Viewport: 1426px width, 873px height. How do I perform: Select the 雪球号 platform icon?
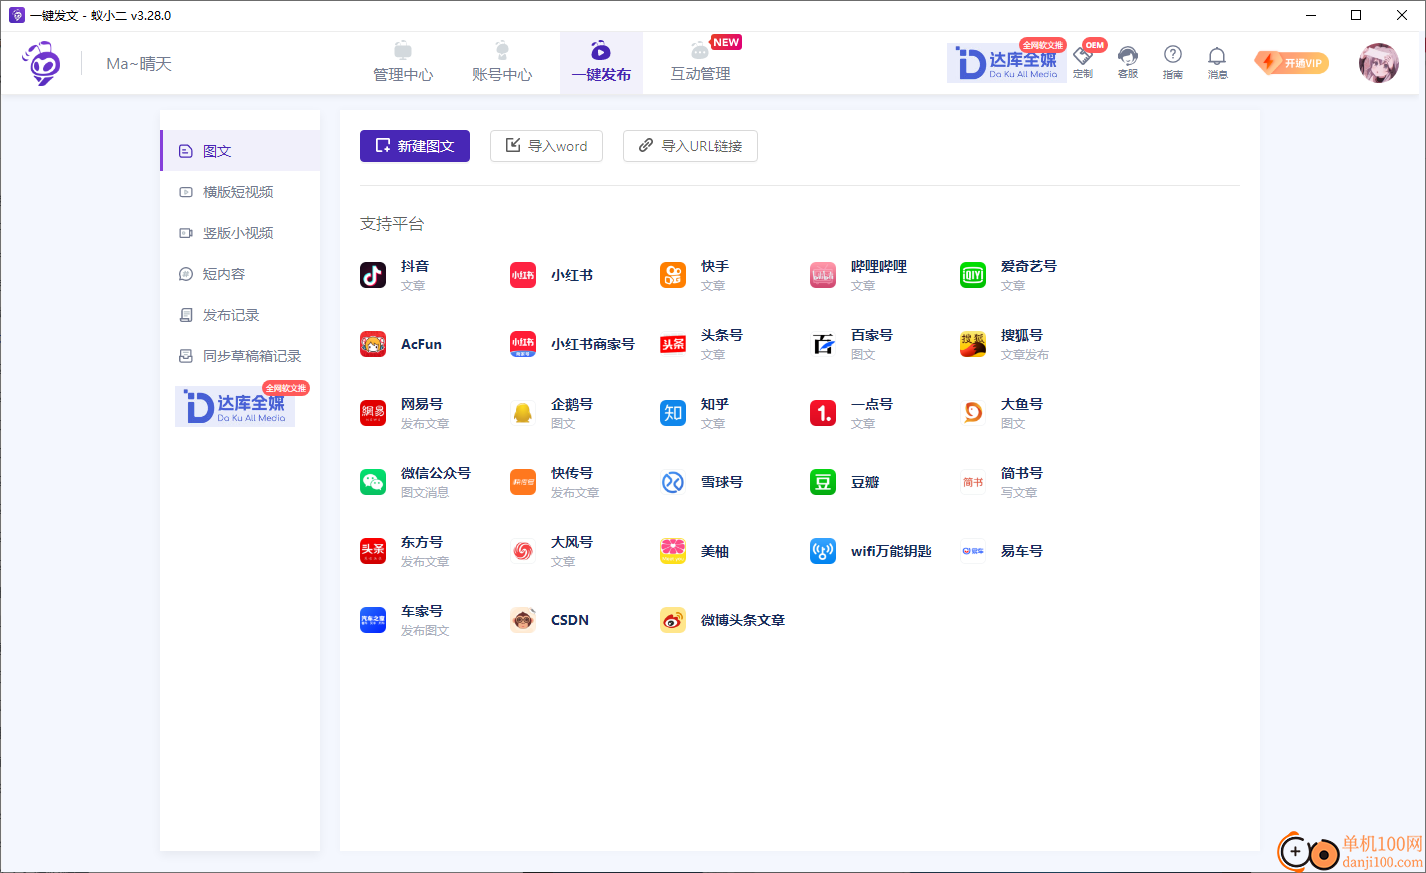pyautogui.click(x=673, y=482)
